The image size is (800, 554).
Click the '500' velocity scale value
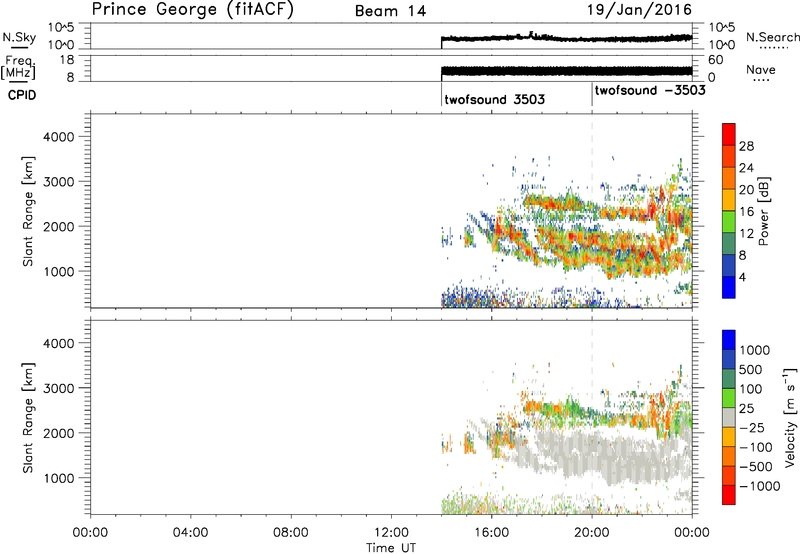[751, 369]
